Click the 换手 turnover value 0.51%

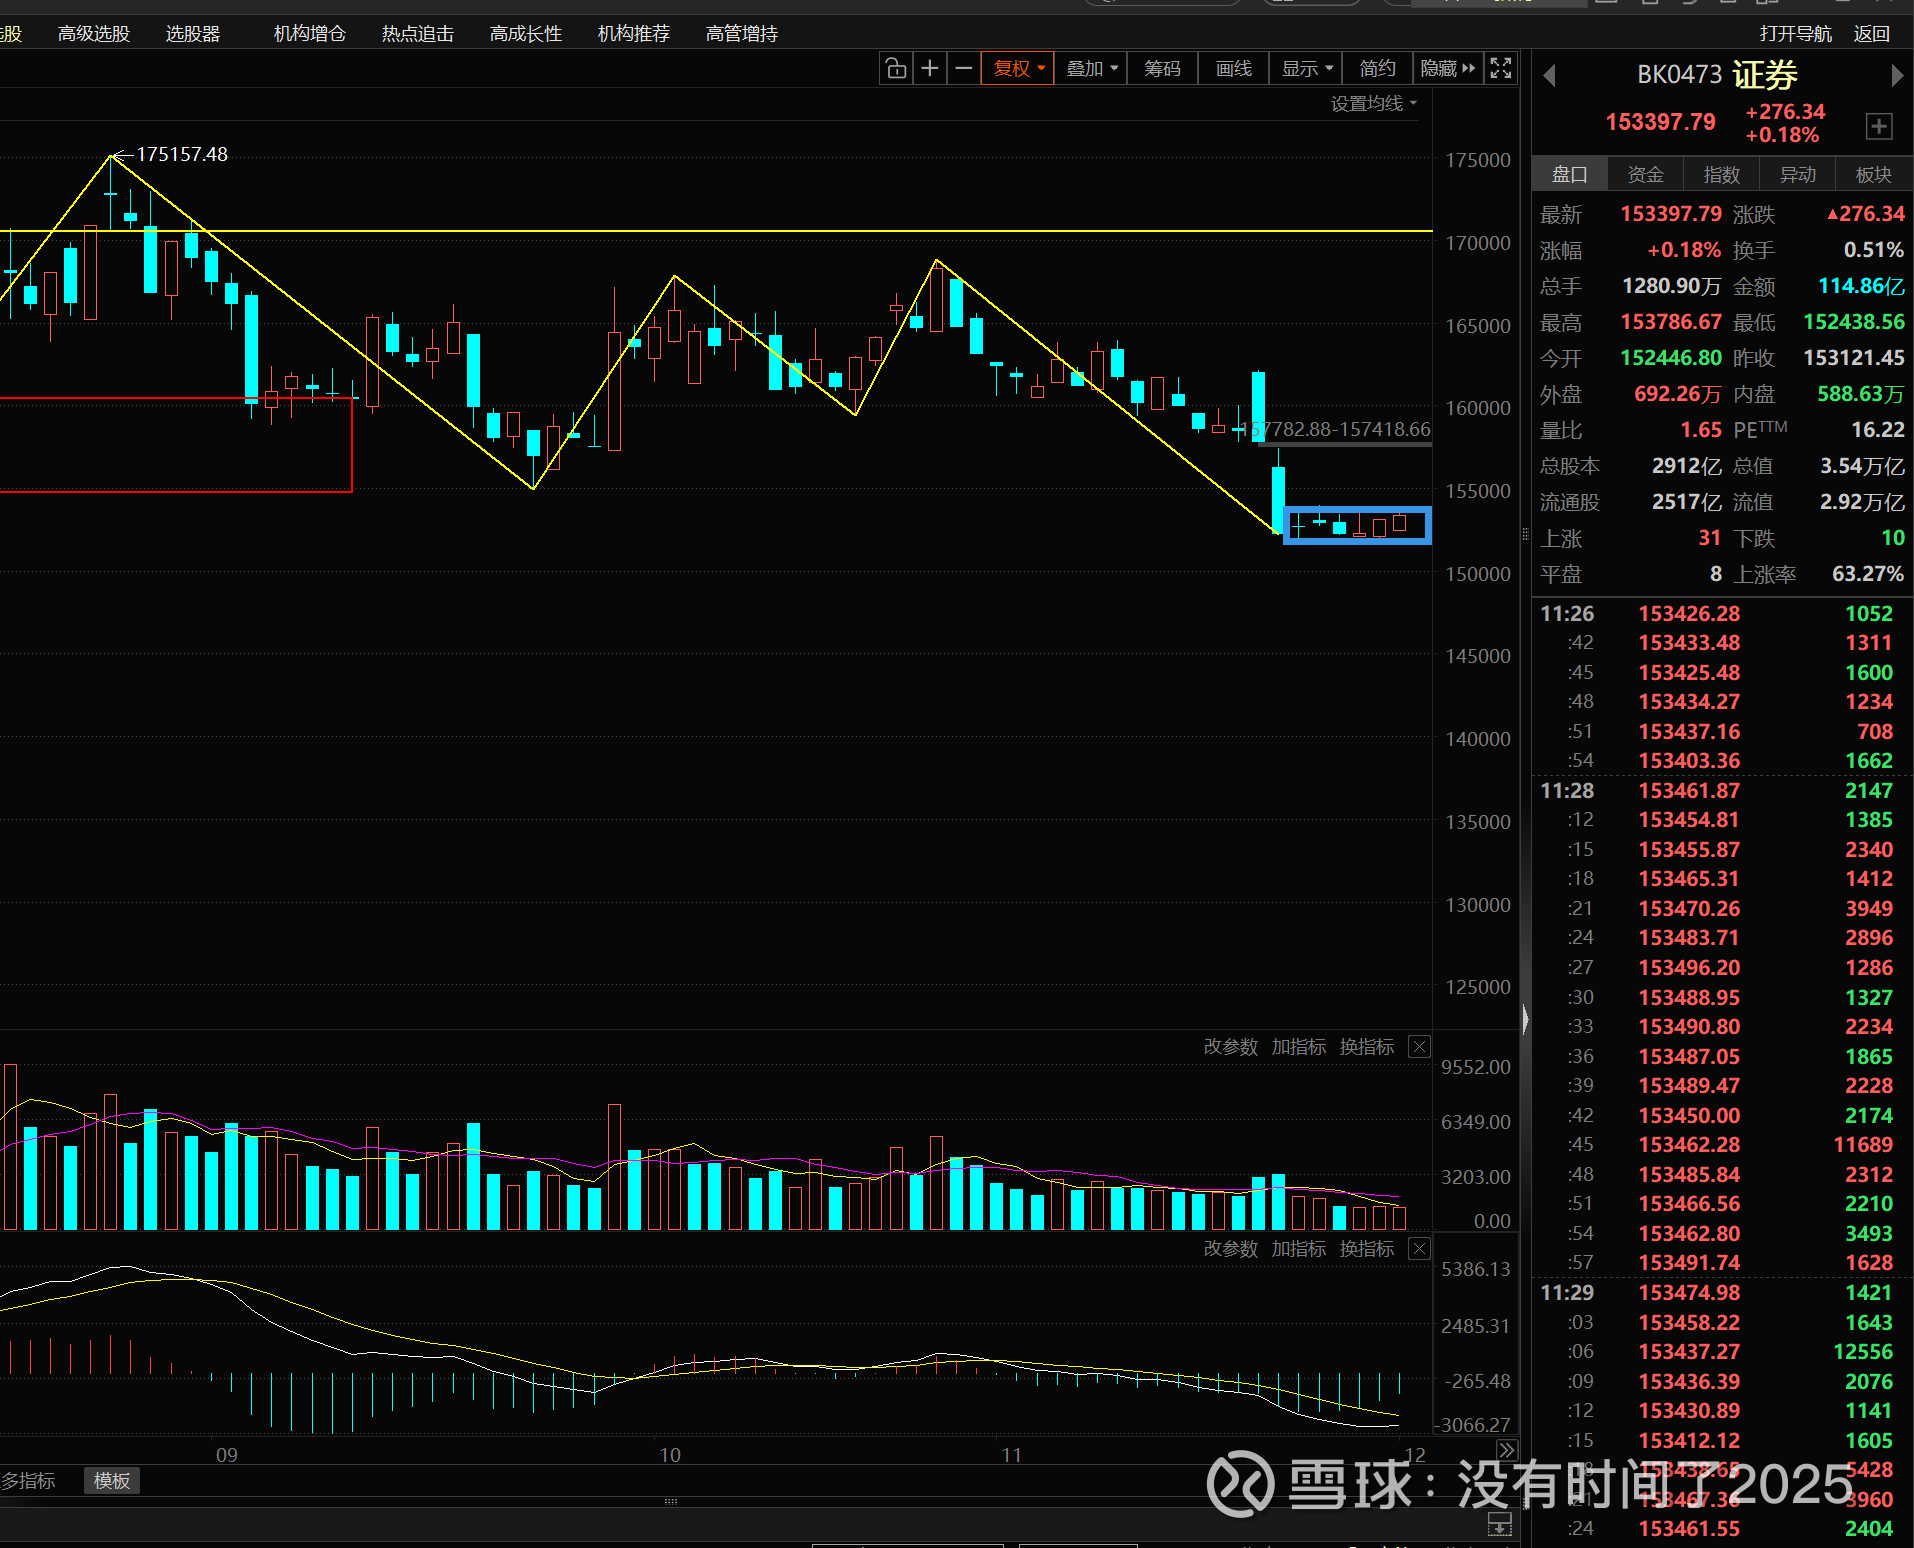click(x=1874, y=250)
